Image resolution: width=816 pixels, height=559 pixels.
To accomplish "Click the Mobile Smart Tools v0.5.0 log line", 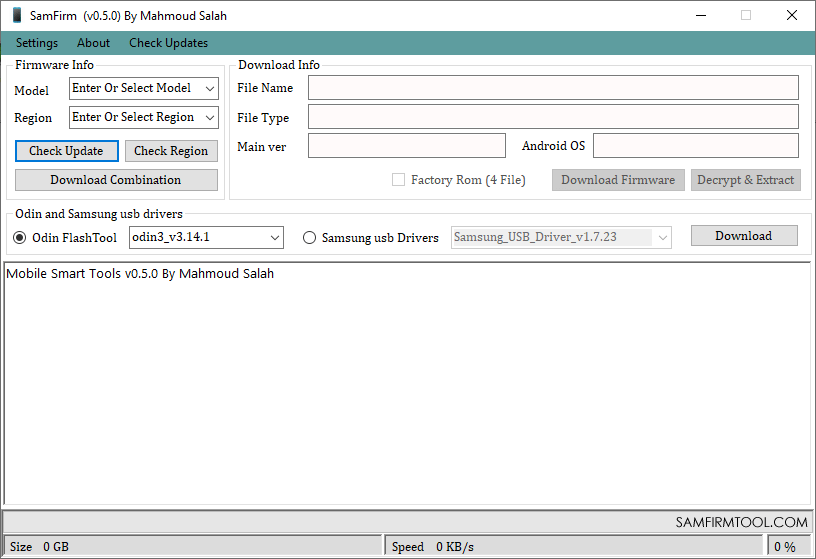I will pyautogui.click(x=140, y=274).
